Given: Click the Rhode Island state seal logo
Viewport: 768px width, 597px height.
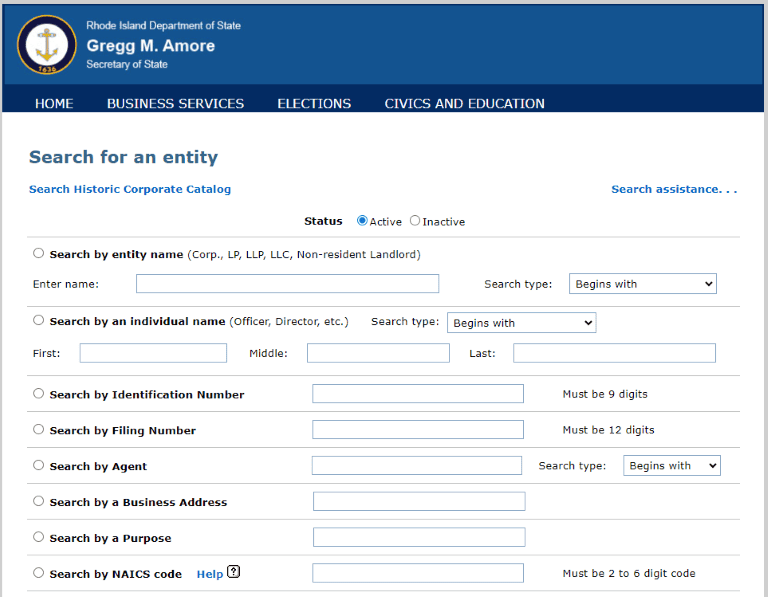Looking at the screenshot, I should [x=47, y=45].
